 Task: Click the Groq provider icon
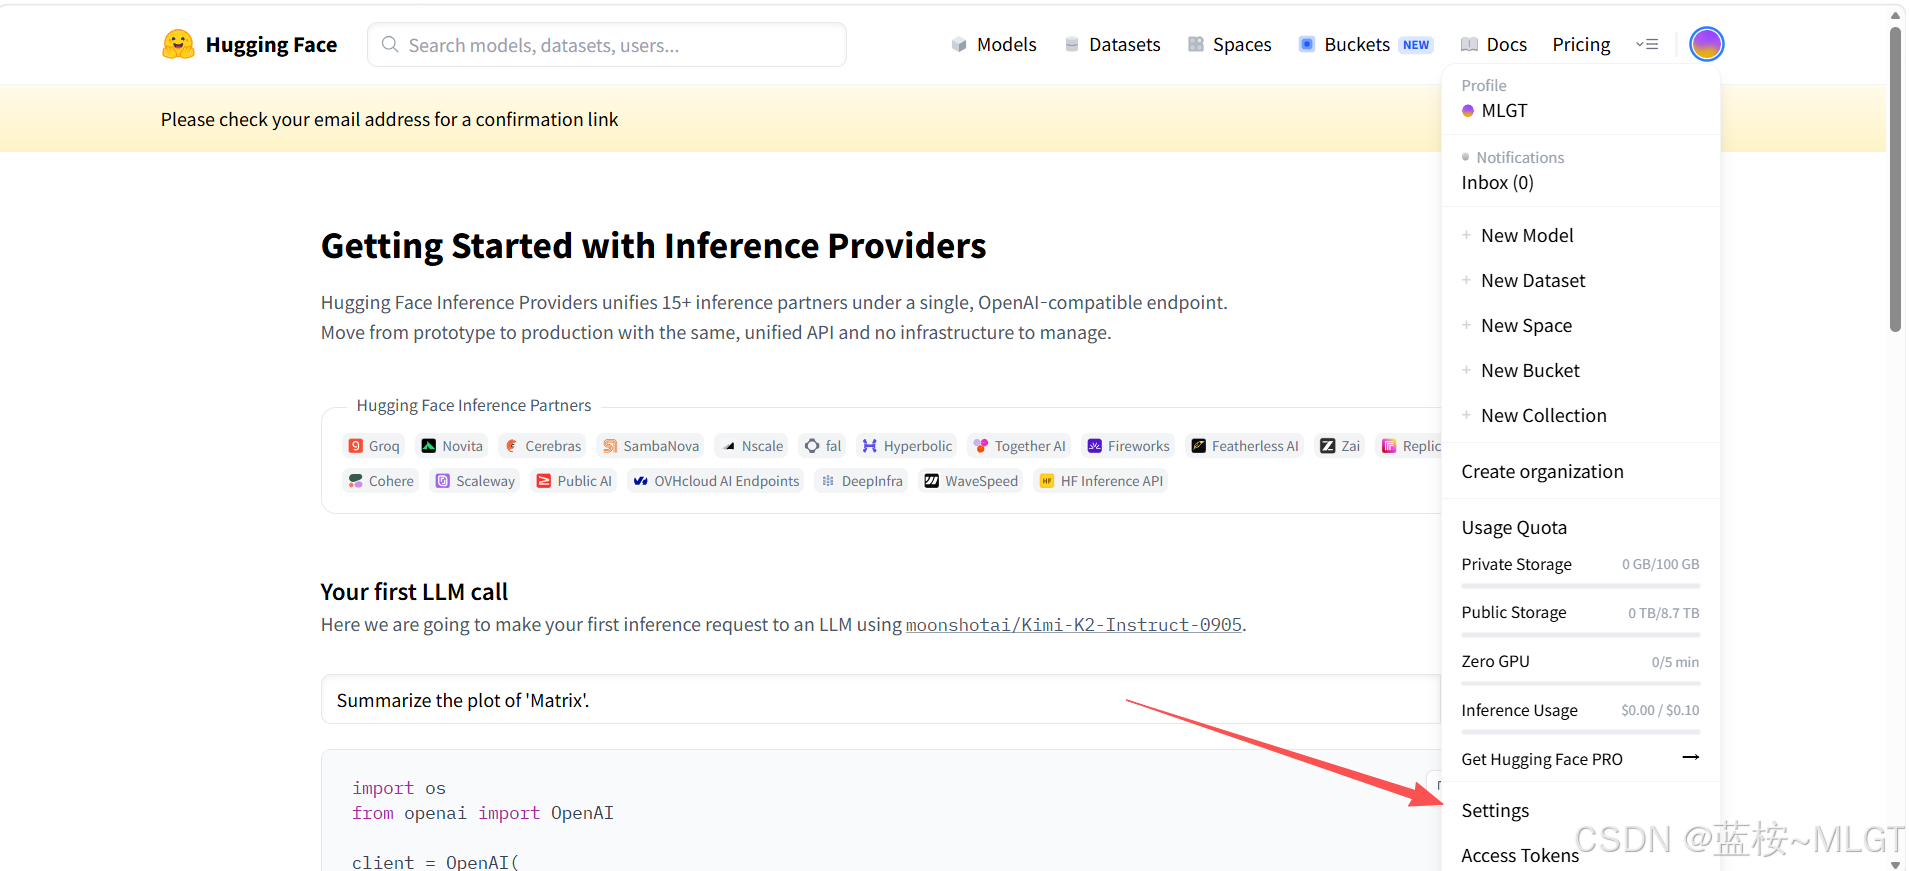click(356, 446)
